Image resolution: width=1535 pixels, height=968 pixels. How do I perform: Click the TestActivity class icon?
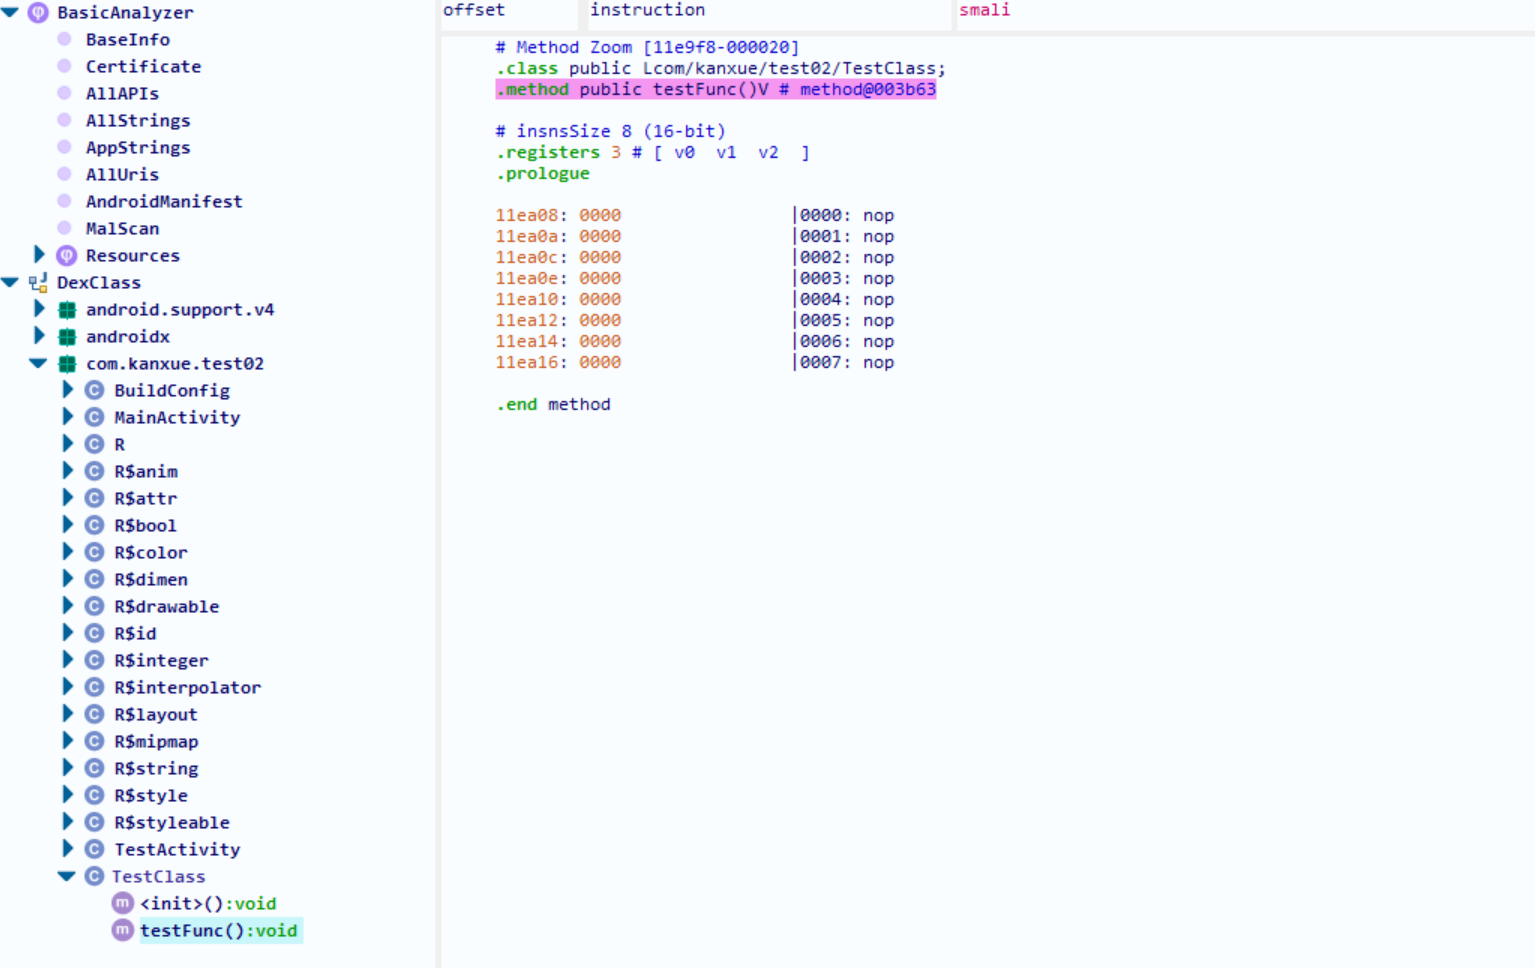pyautogui.click(x=95, y=850)
